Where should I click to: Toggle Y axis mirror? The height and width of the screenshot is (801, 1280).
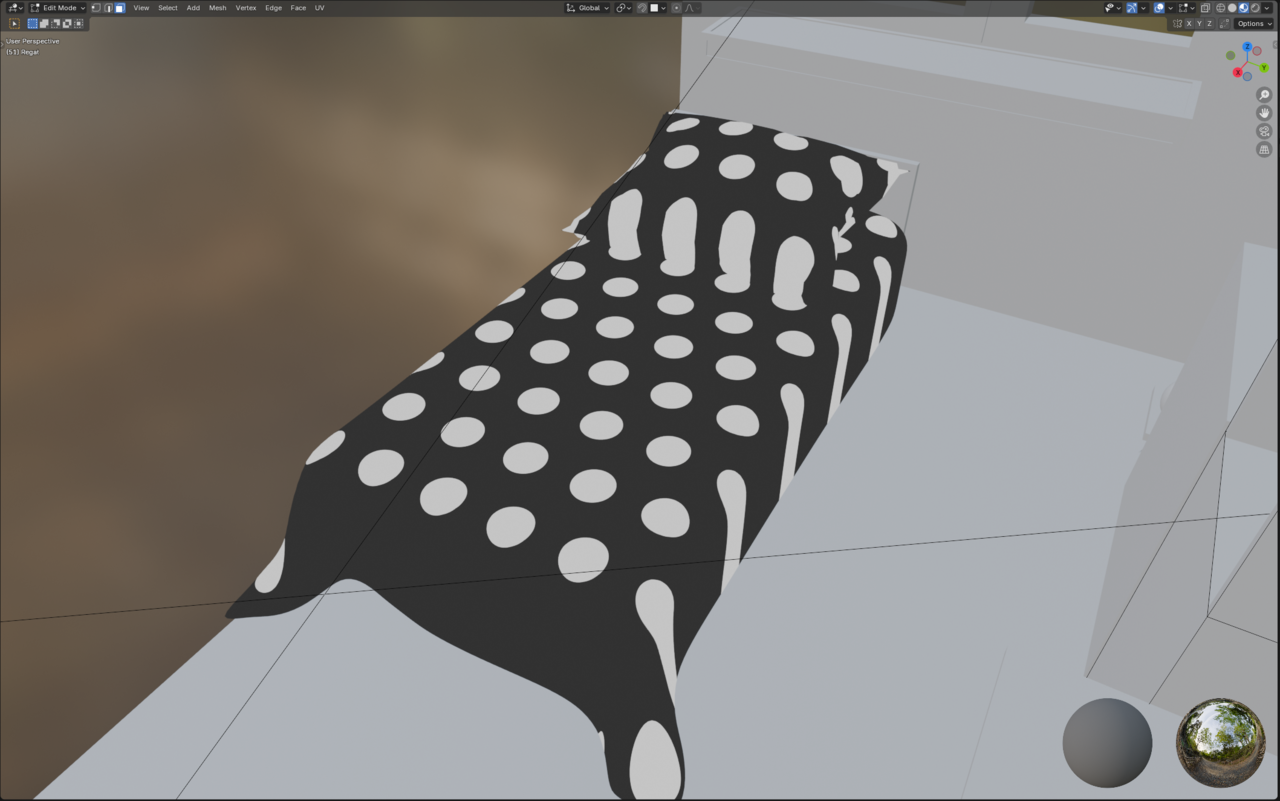1199,23
